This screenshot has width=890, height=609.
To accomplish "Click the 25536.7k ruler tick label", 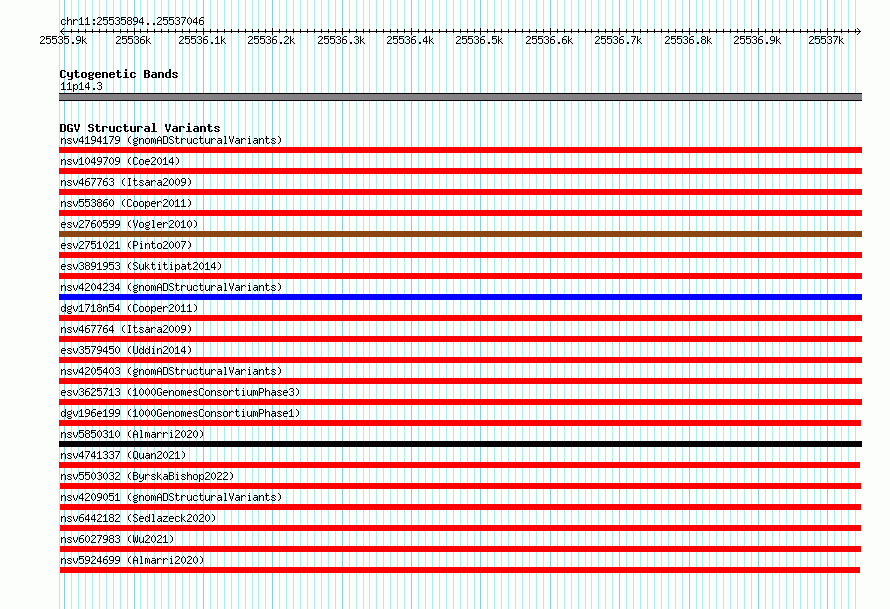I will click(x=619, y=40).
